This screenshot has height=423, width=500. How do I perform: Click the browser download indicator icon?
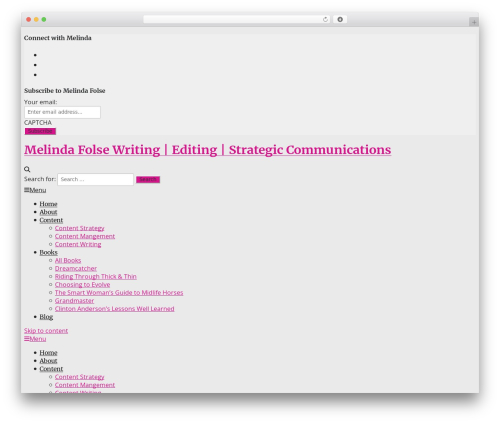tap(340, 20)
